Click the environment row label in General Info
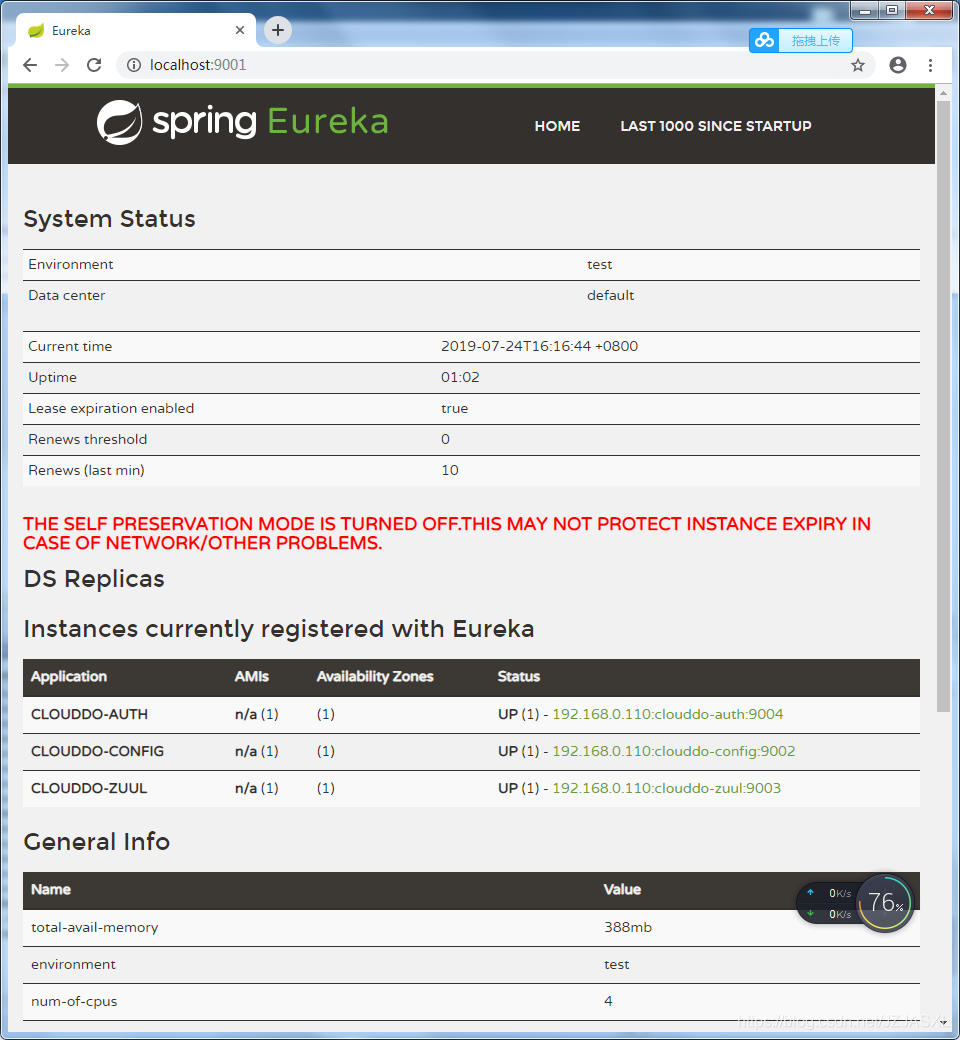The height and width of the screenshot is (1040, 960). point(73,964)
